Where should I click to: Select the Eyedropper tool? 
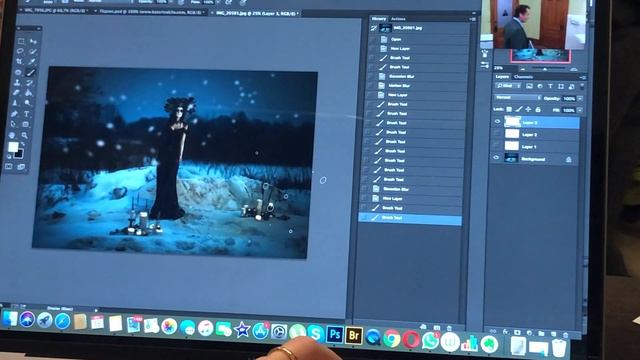pyautogui.click(x=31, y=62)
